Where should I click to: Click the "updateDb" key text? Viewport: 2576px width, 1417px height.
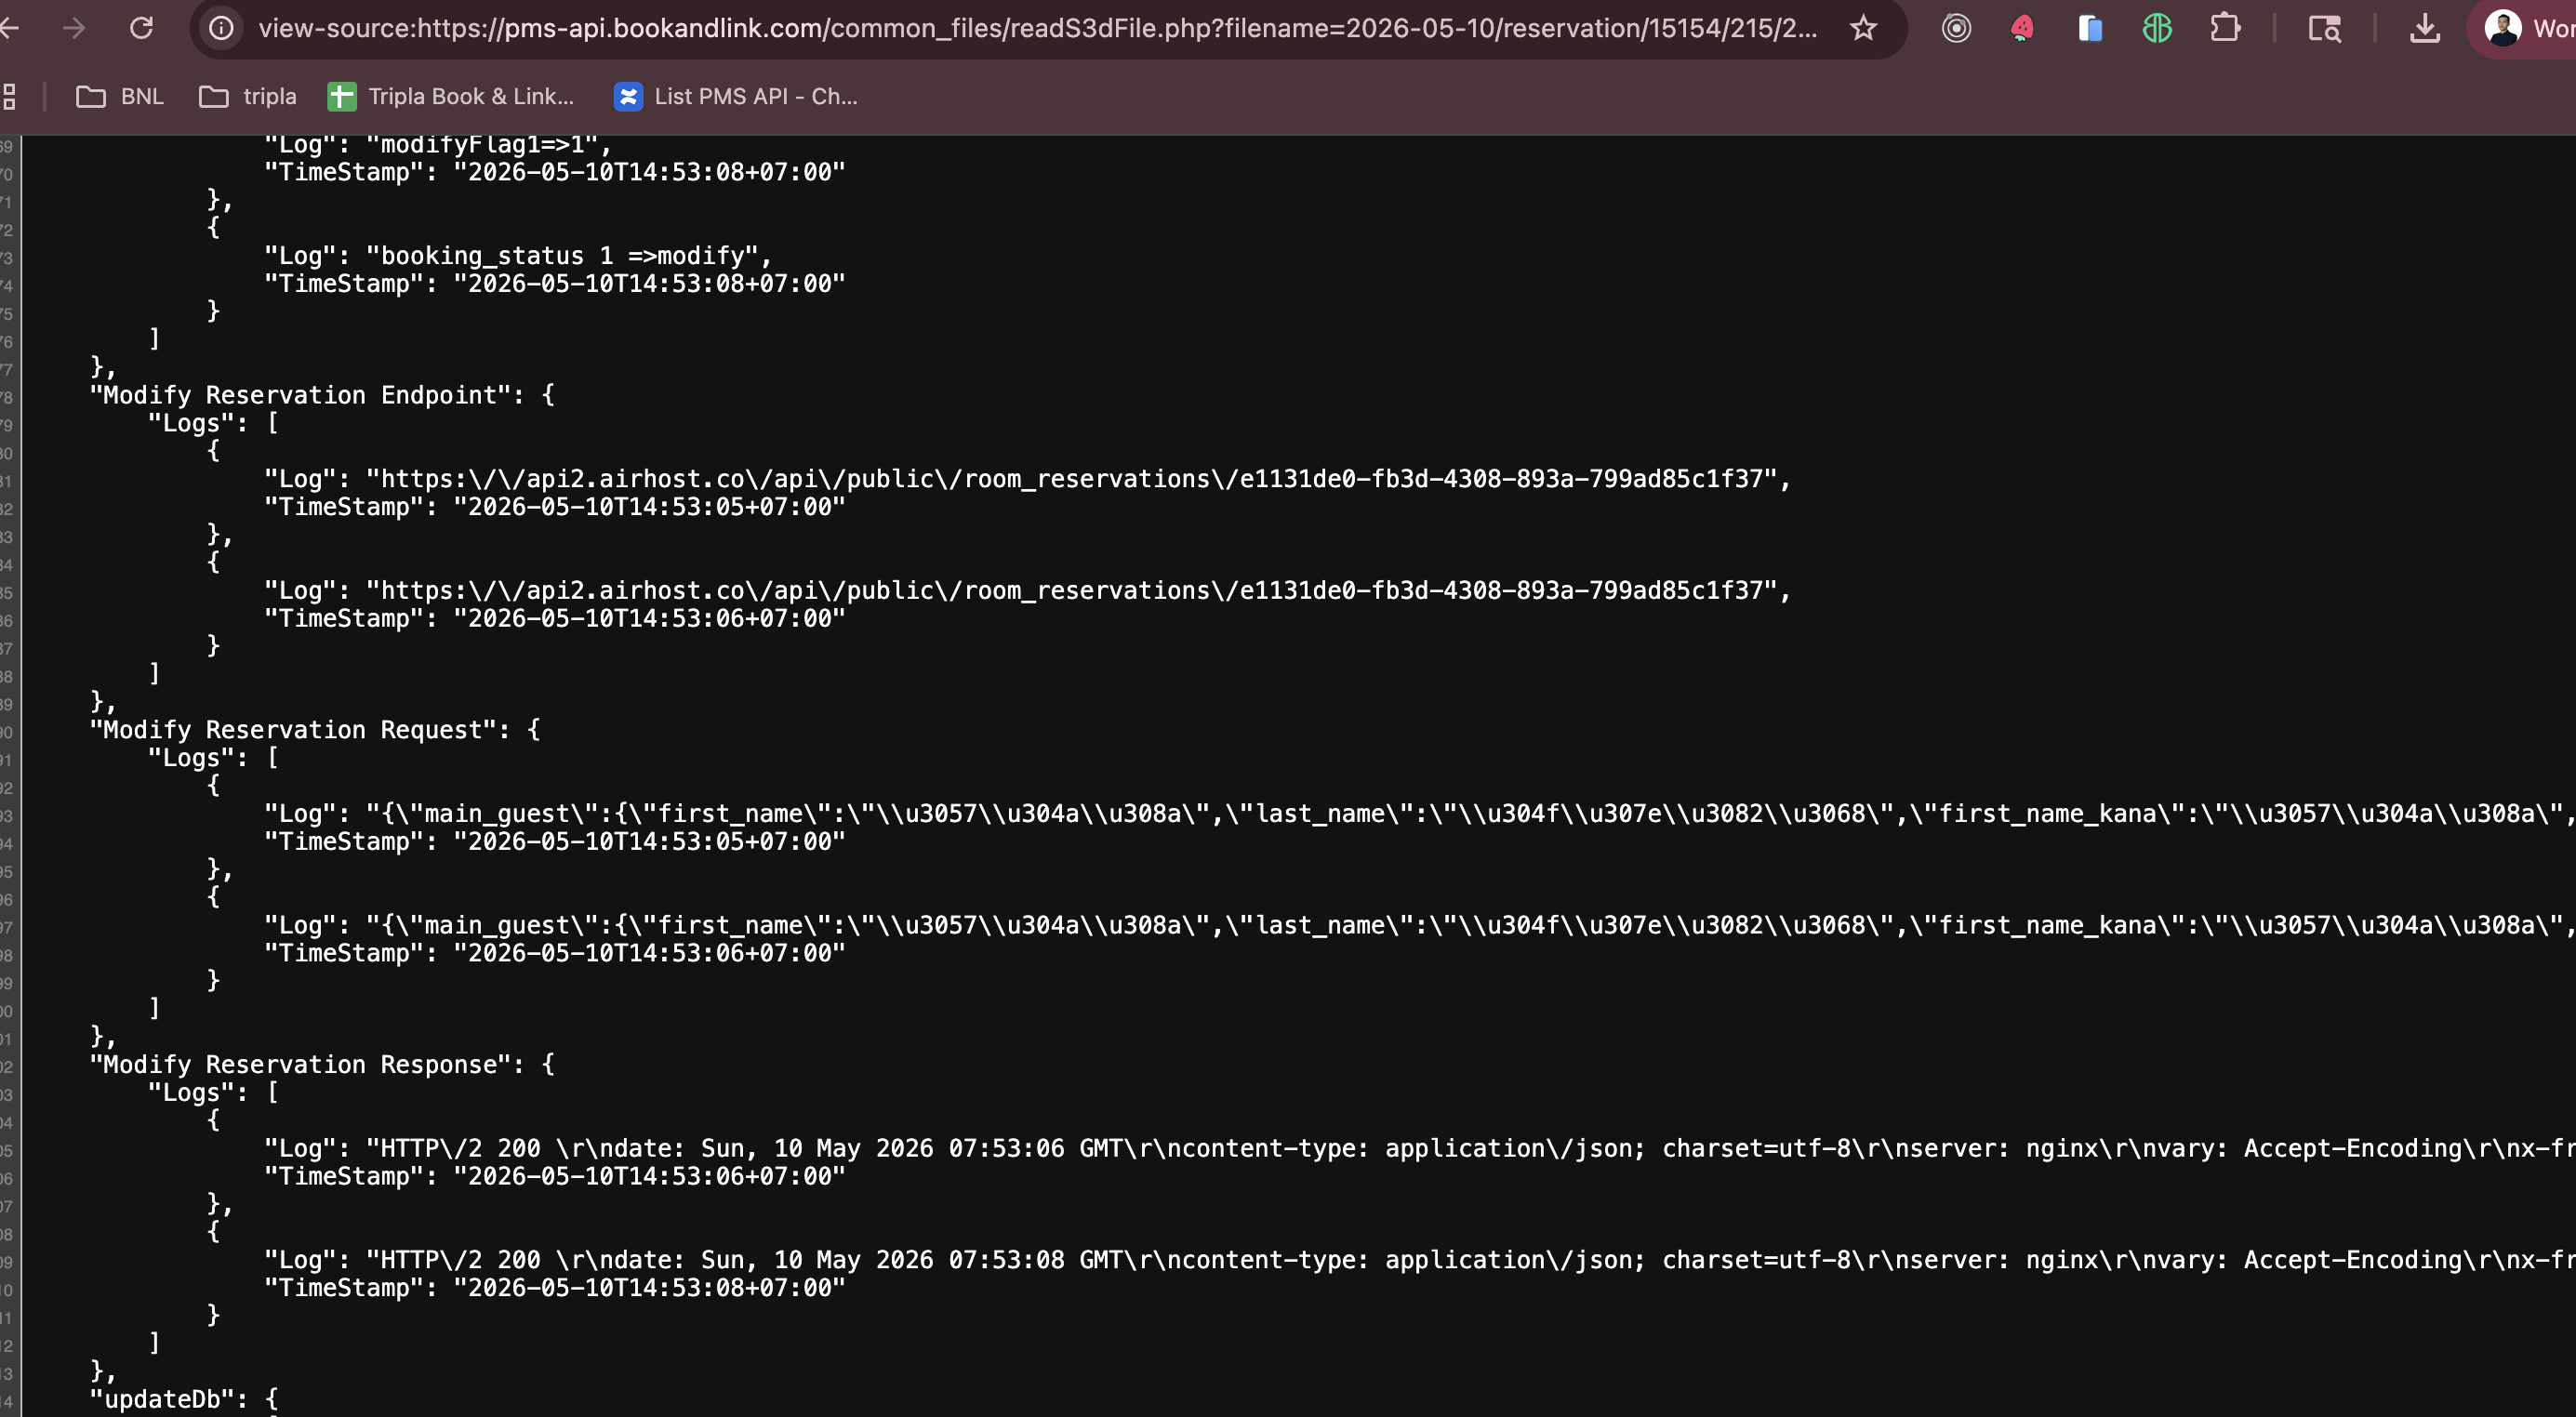point(169,1399)
